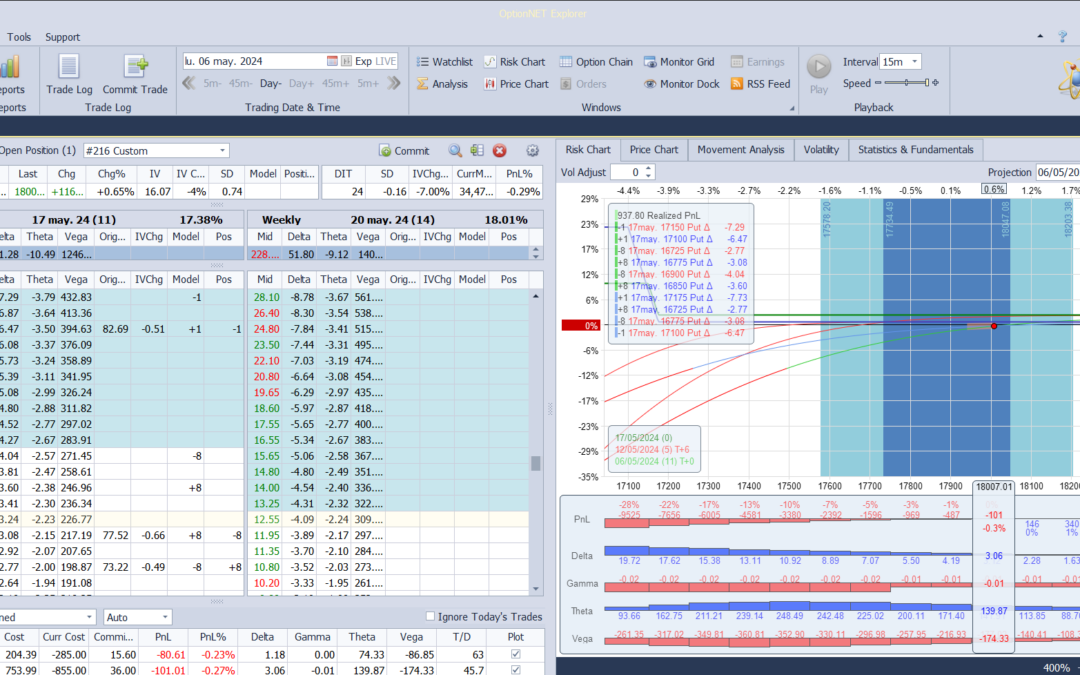Screen dimensions: 1080x675
Task: Open the Analysis window
Action: point(442,84)
